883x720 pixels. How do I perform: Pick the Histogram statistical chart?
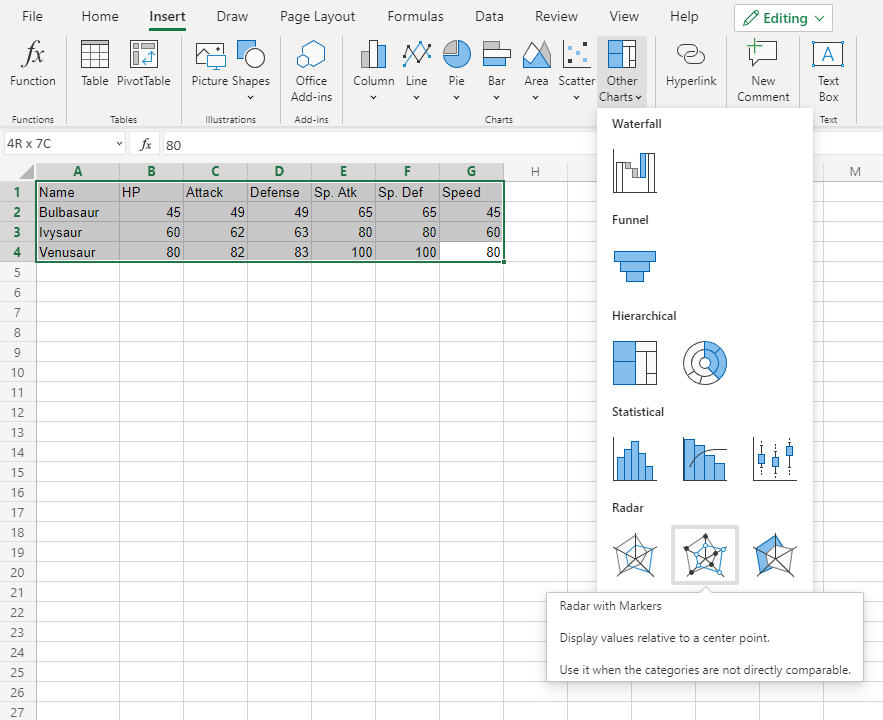click(634, 460)
